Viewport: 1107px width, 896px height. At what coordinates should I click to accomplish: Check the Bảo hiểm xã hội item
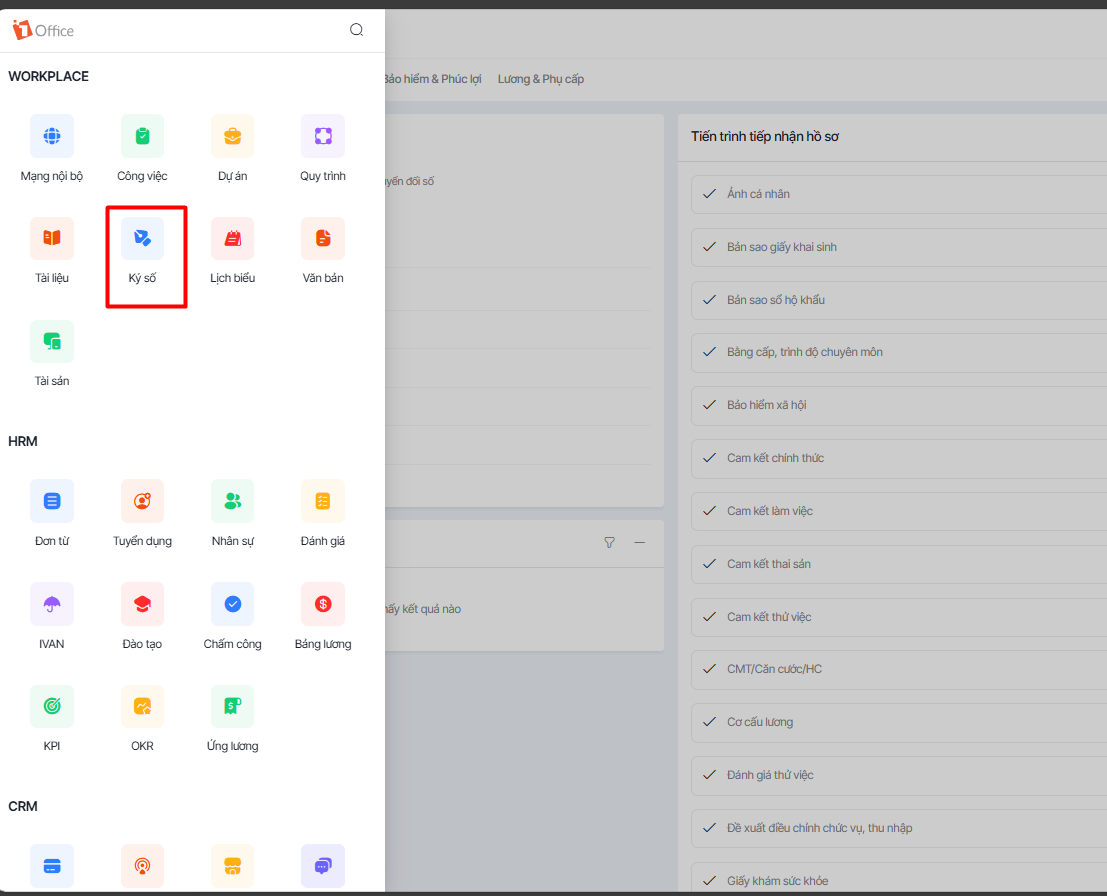[709, 405]
